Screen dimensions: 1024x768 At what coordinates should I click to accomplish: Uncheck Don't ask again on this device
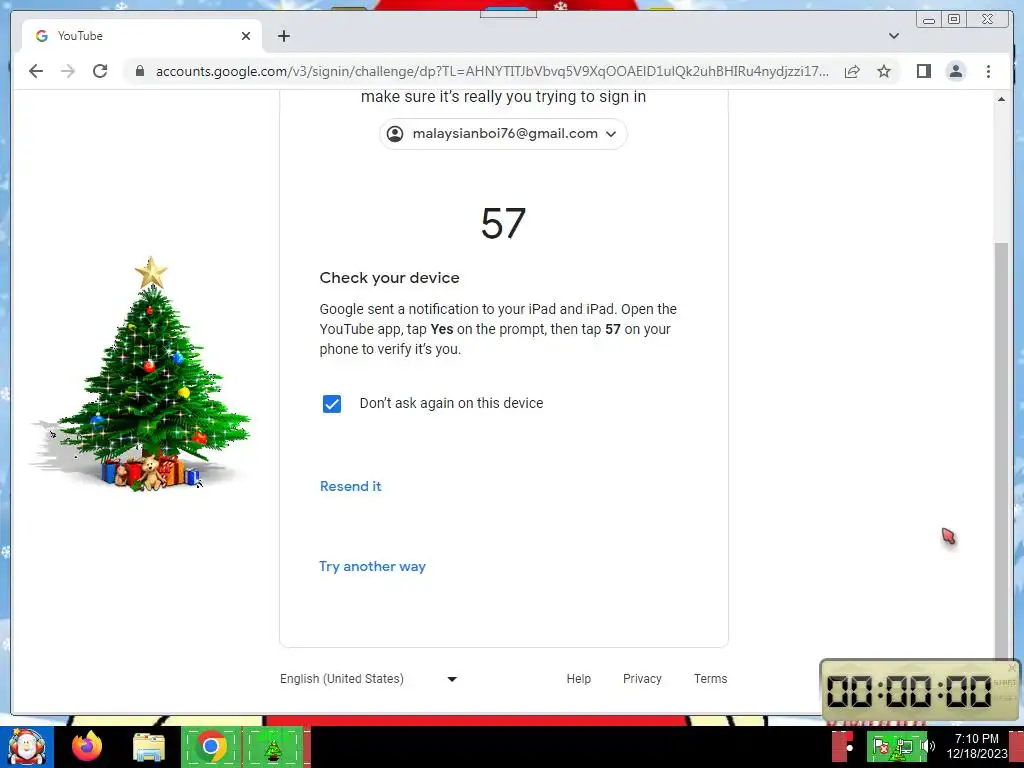(x=332, y=404)
